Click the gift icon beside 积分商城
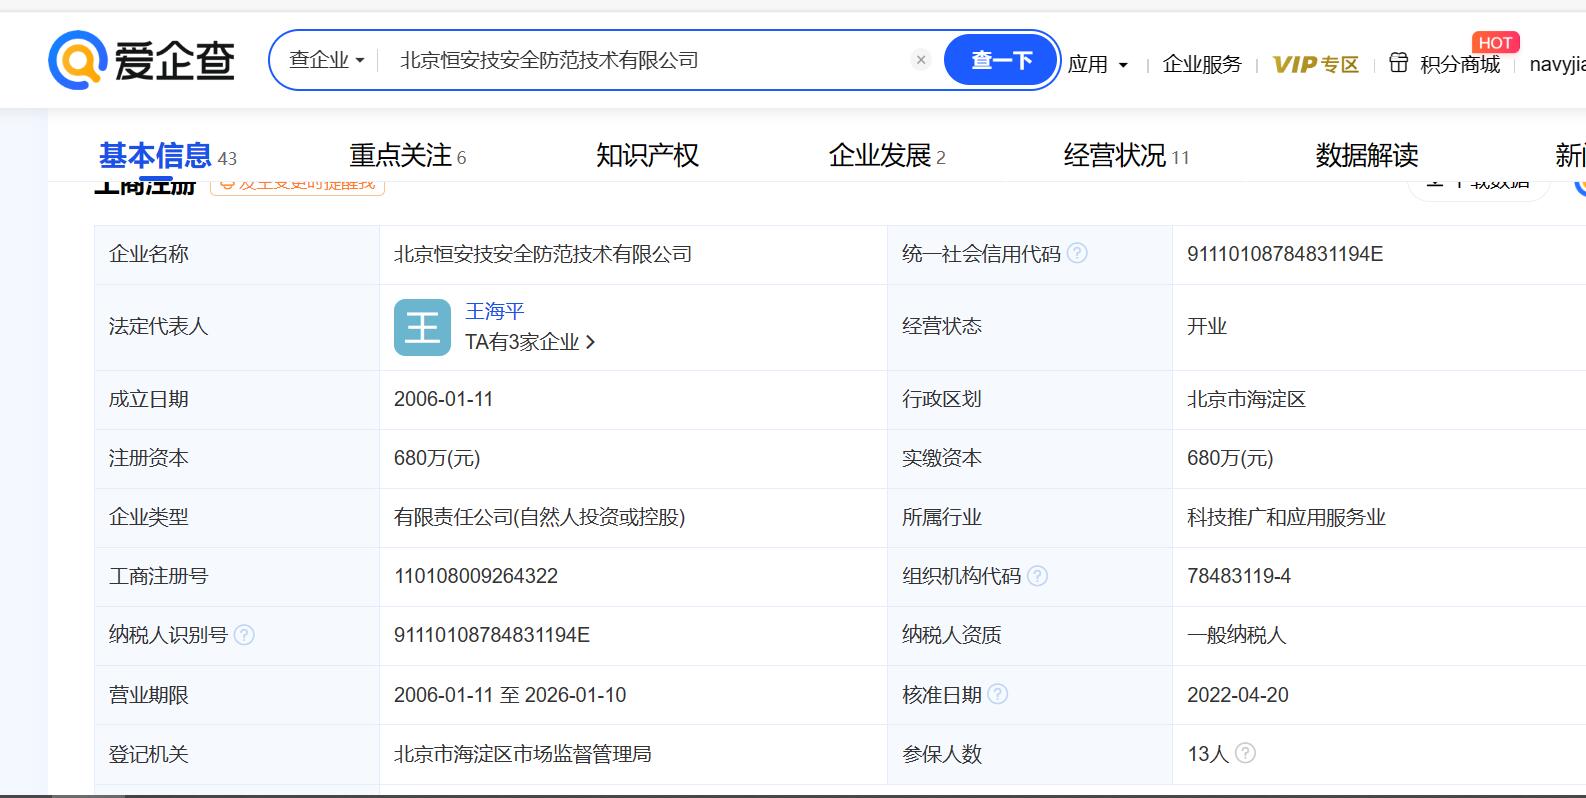This screenshot has width=1586, height=798. [x=1399, y=63]
